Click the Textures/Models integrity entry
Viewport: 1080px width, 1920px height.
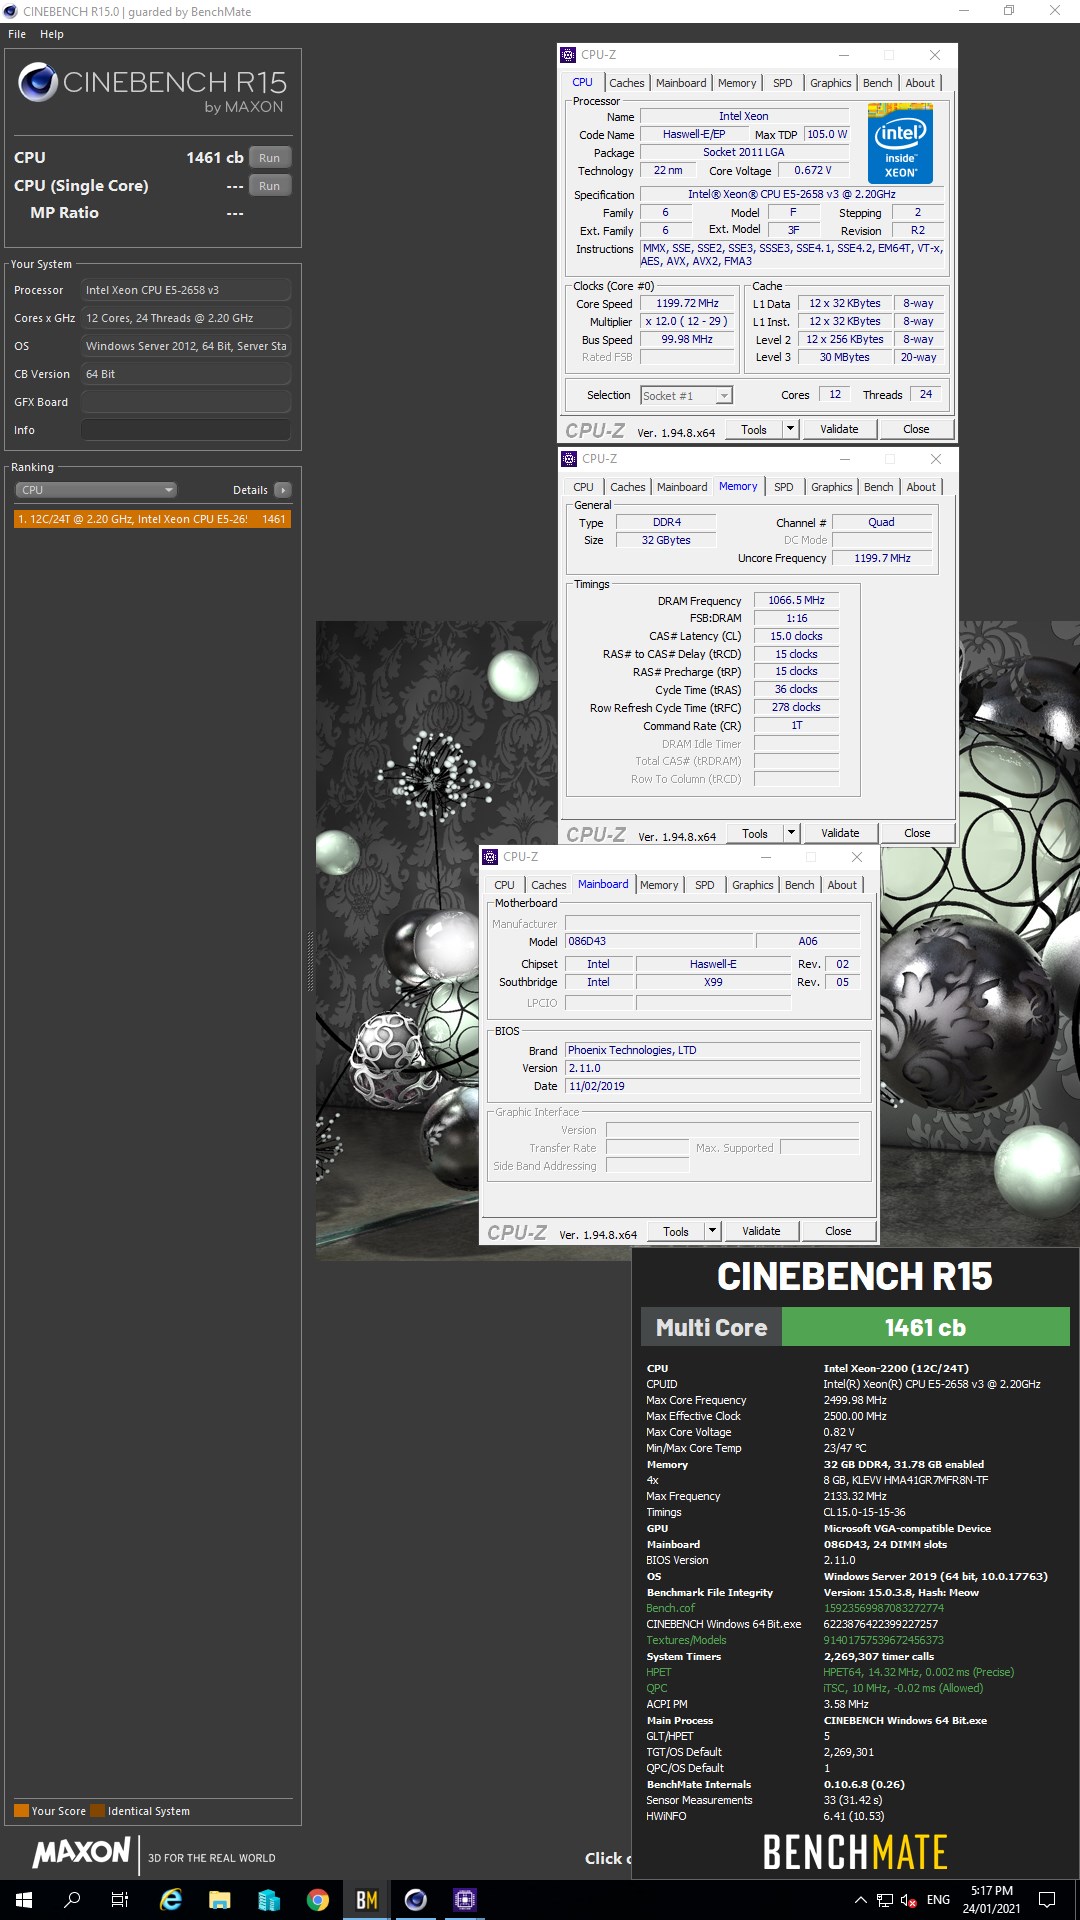[686, 1640]
